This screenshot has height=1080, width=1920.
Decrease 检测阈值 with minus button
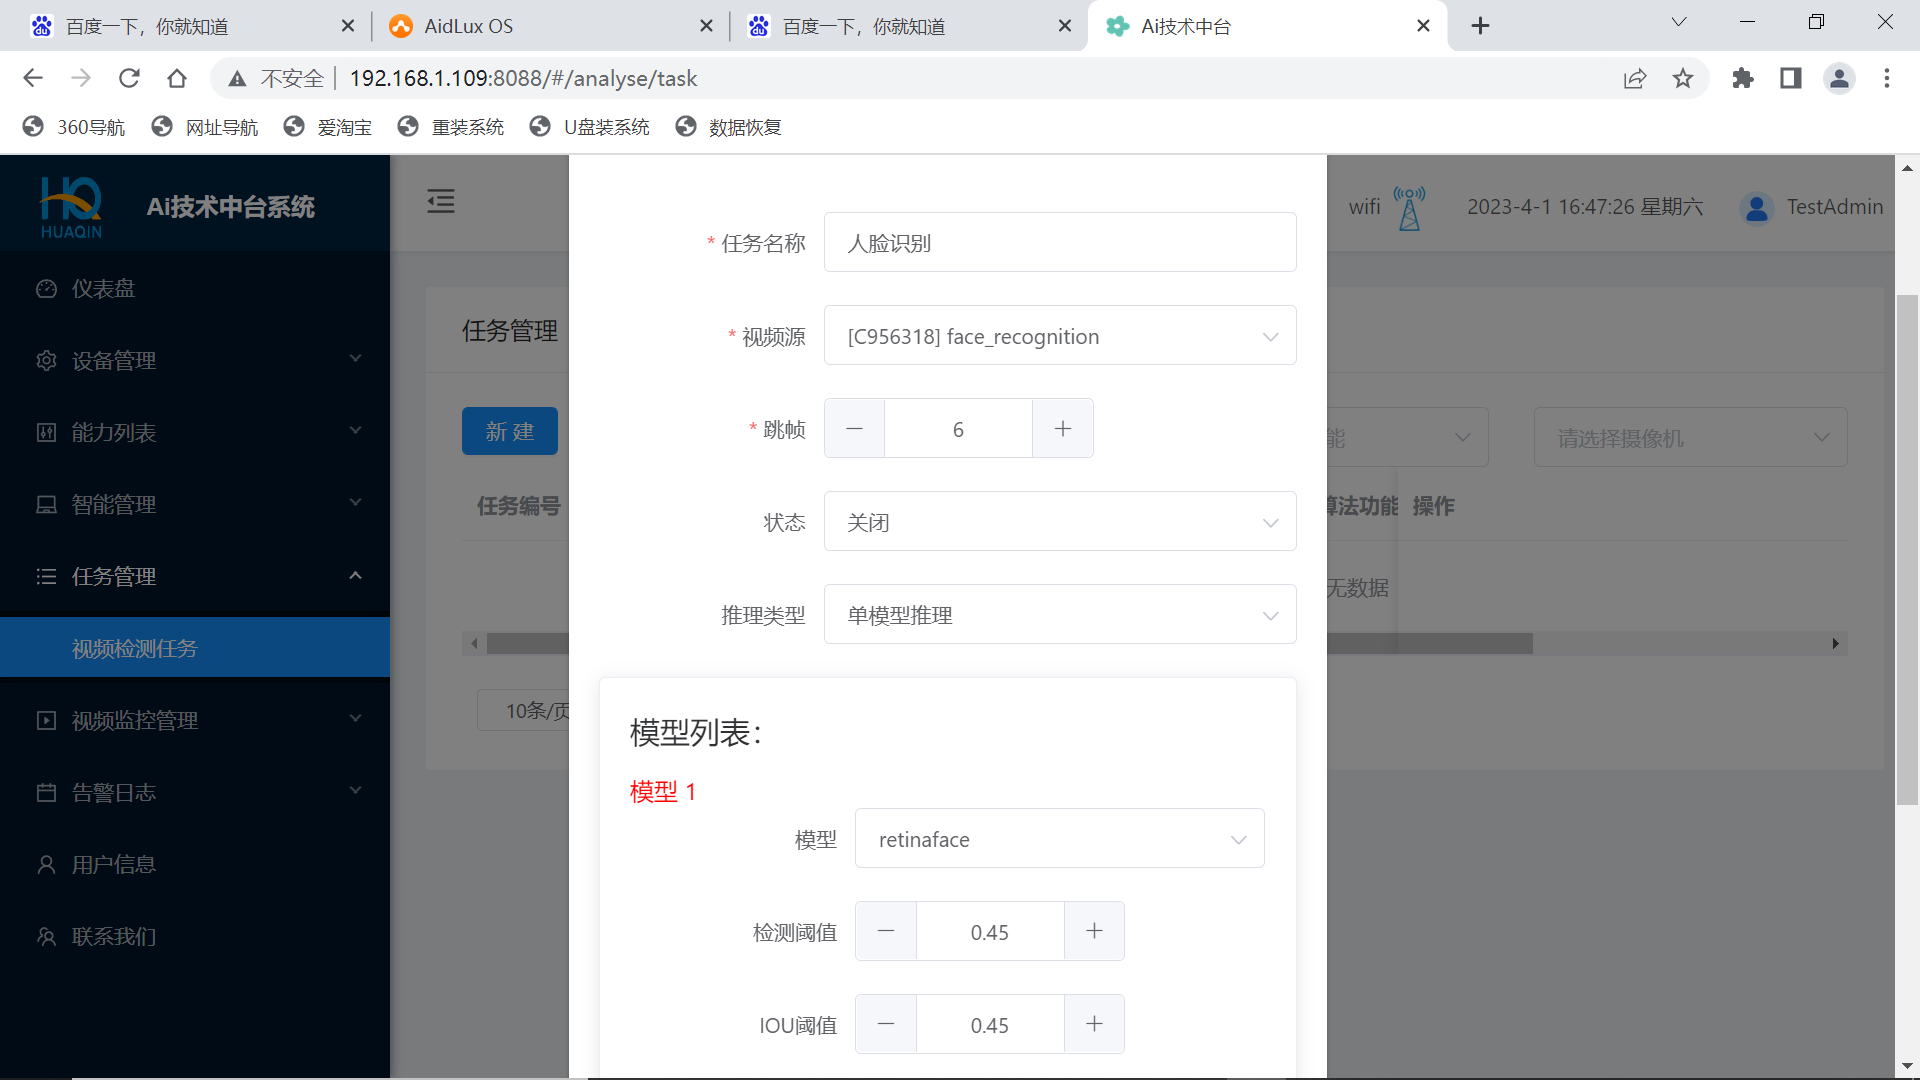(x=886, y=932)
